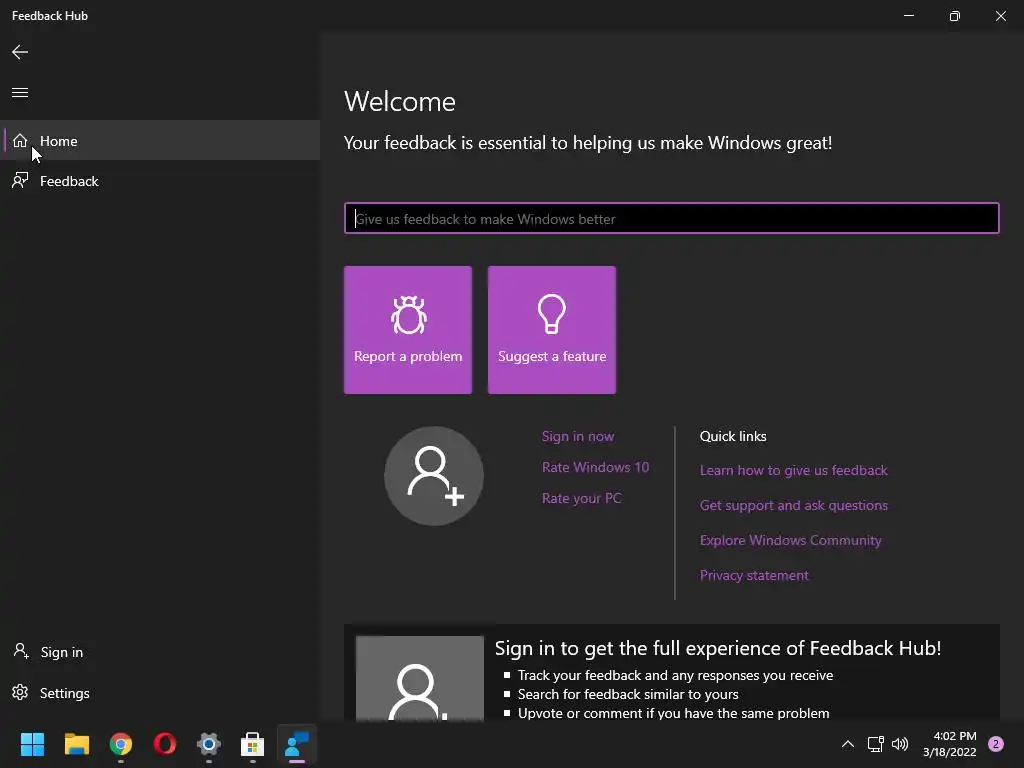Viewport: 1024px width, 768px height.
Task: Open Learn how to give us feedback
Action: point(793,470)
